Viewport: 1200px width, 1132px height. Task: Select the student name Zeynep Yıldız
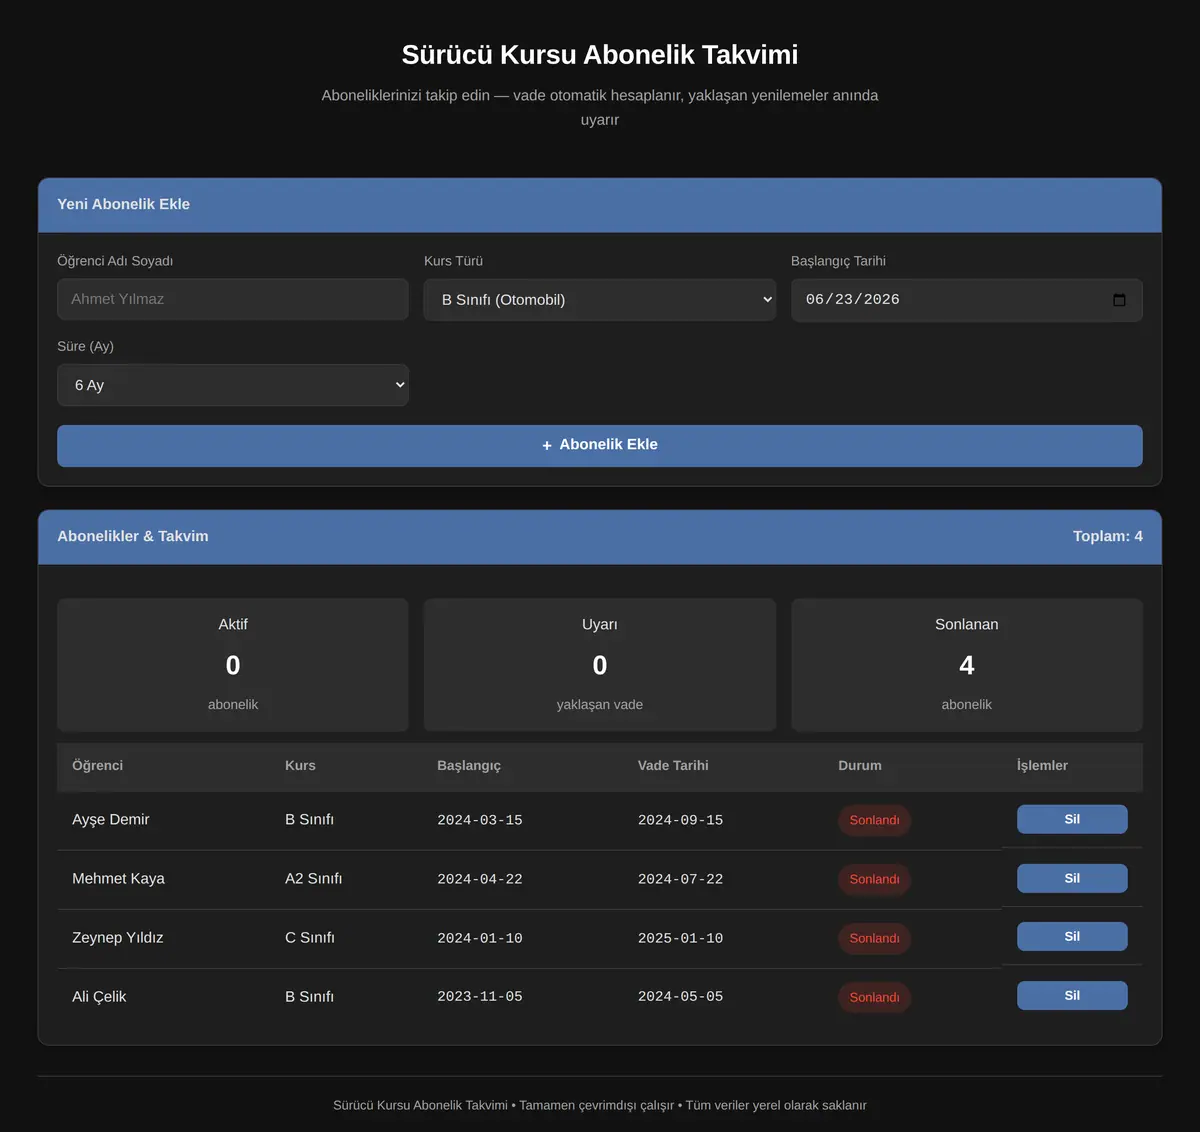pyautogui.click(x=118, y=938)
